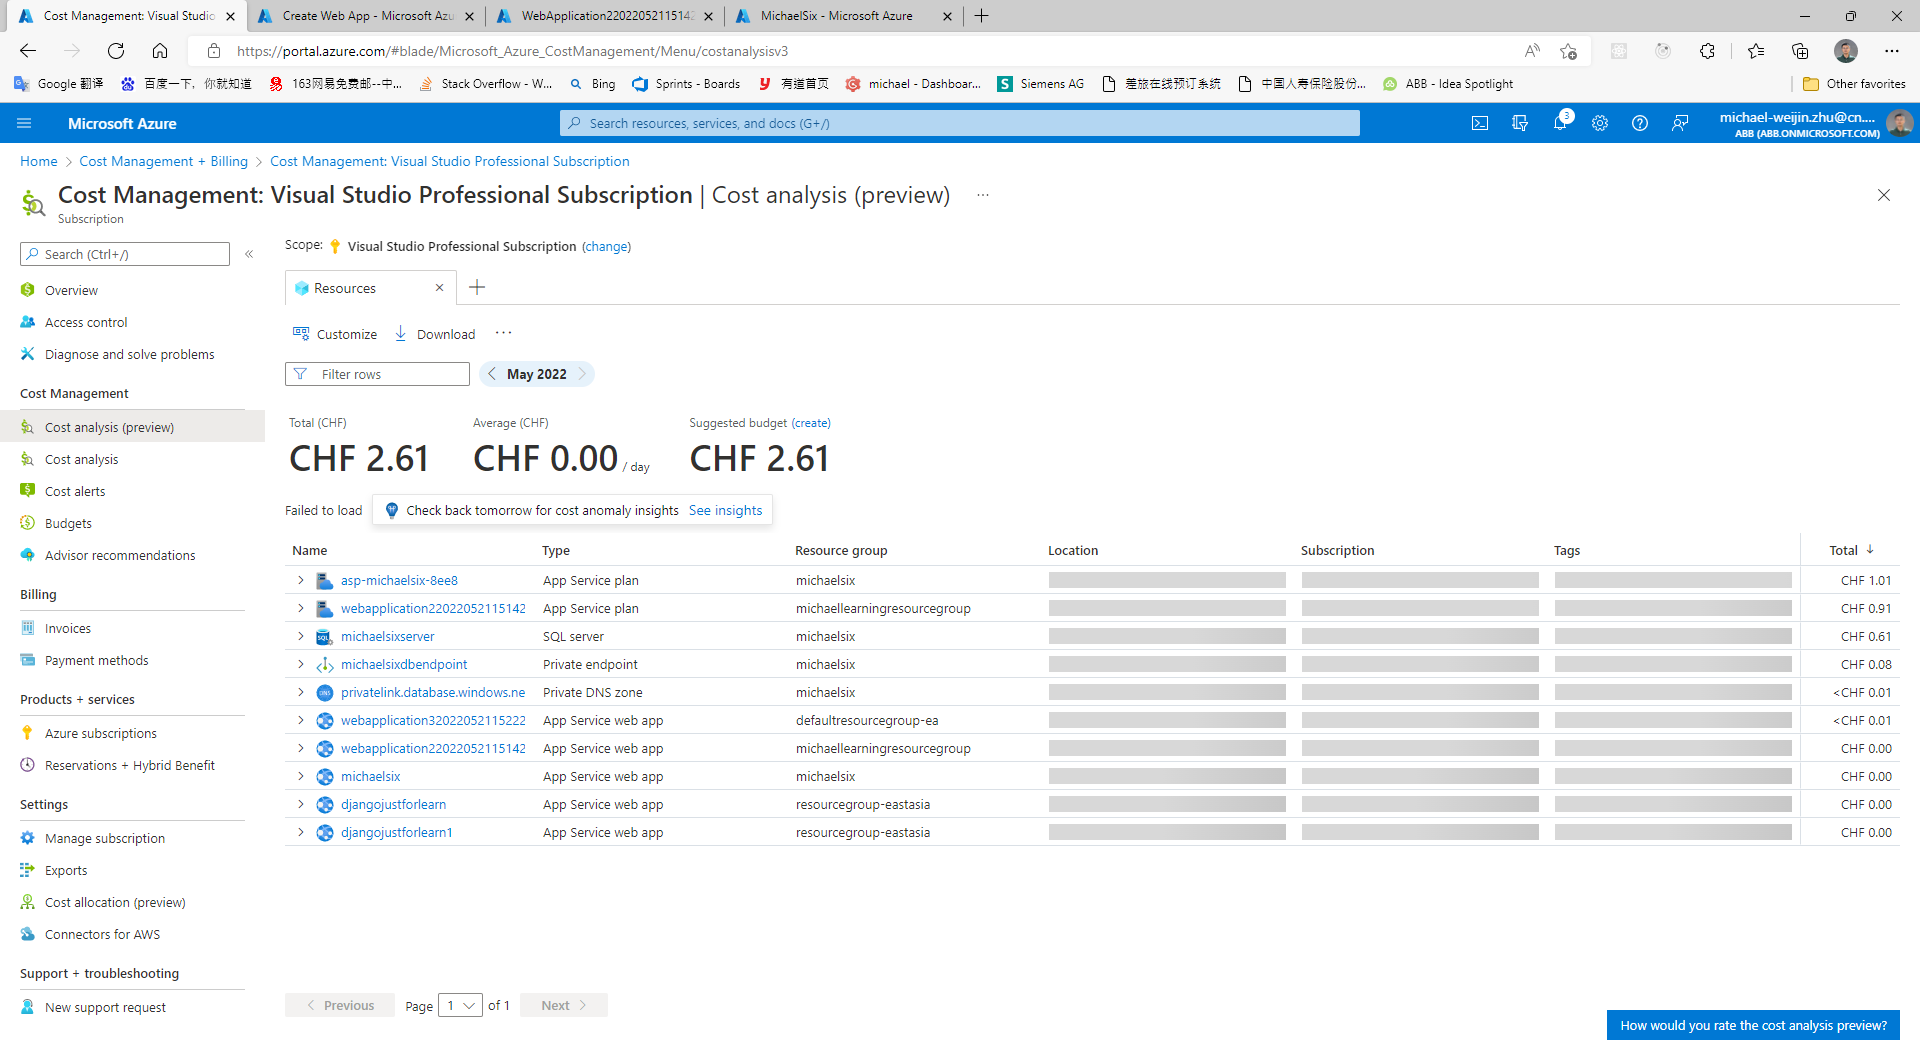
Task: Go back in browser
Action: (28, 51)
